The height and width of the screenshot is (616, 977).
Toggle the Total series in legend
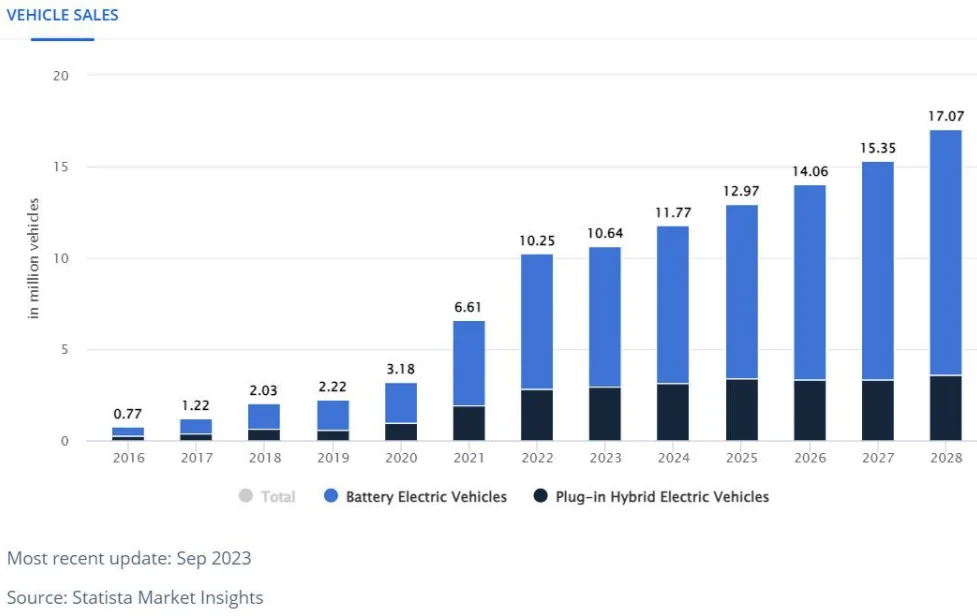[267, 496]
